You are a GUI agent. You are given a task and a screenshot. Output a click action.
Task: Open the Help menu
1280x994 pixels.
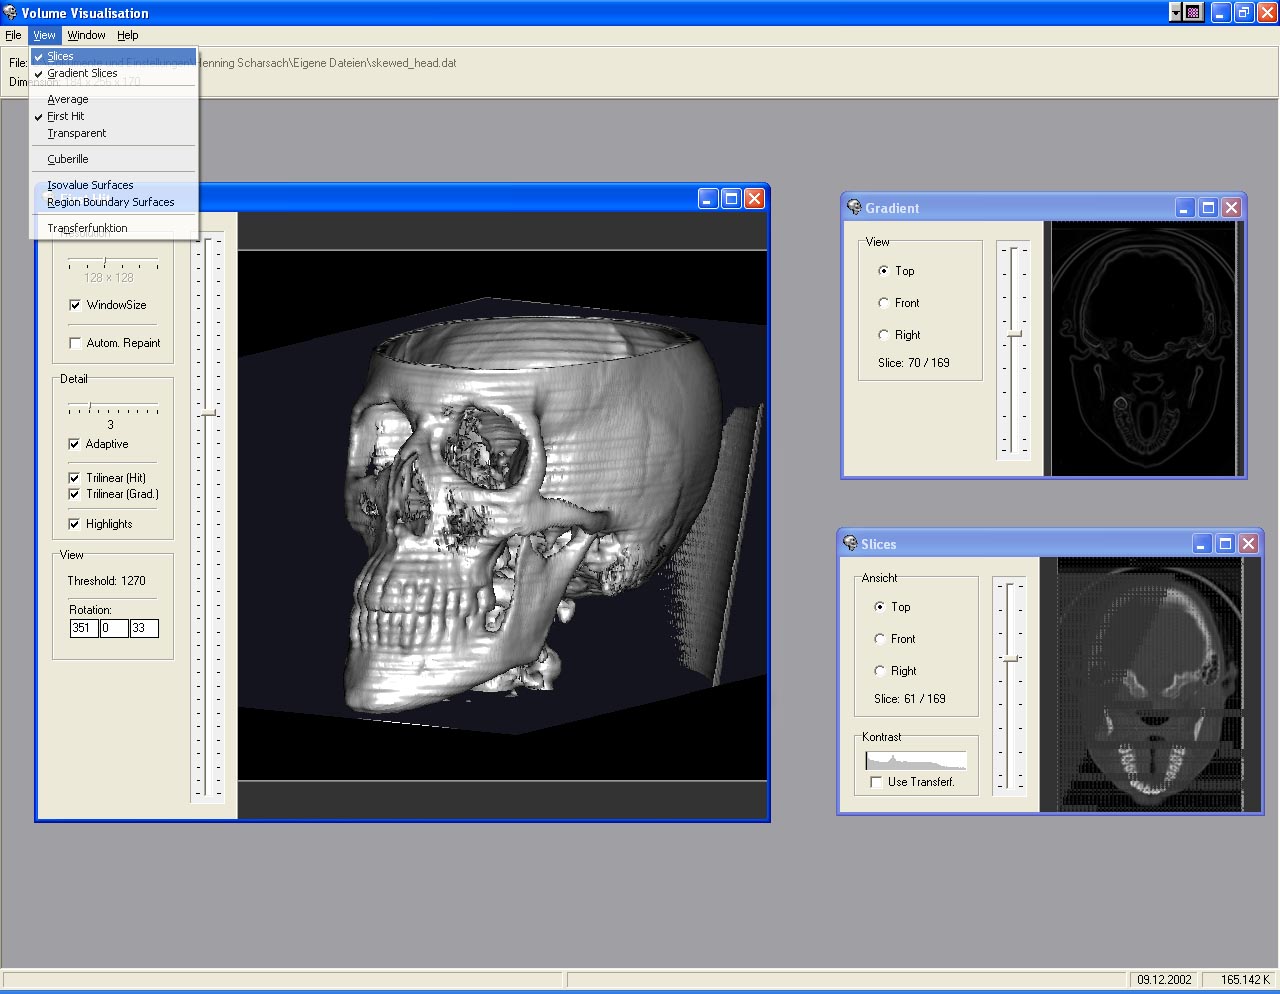[x=127, y=35]
